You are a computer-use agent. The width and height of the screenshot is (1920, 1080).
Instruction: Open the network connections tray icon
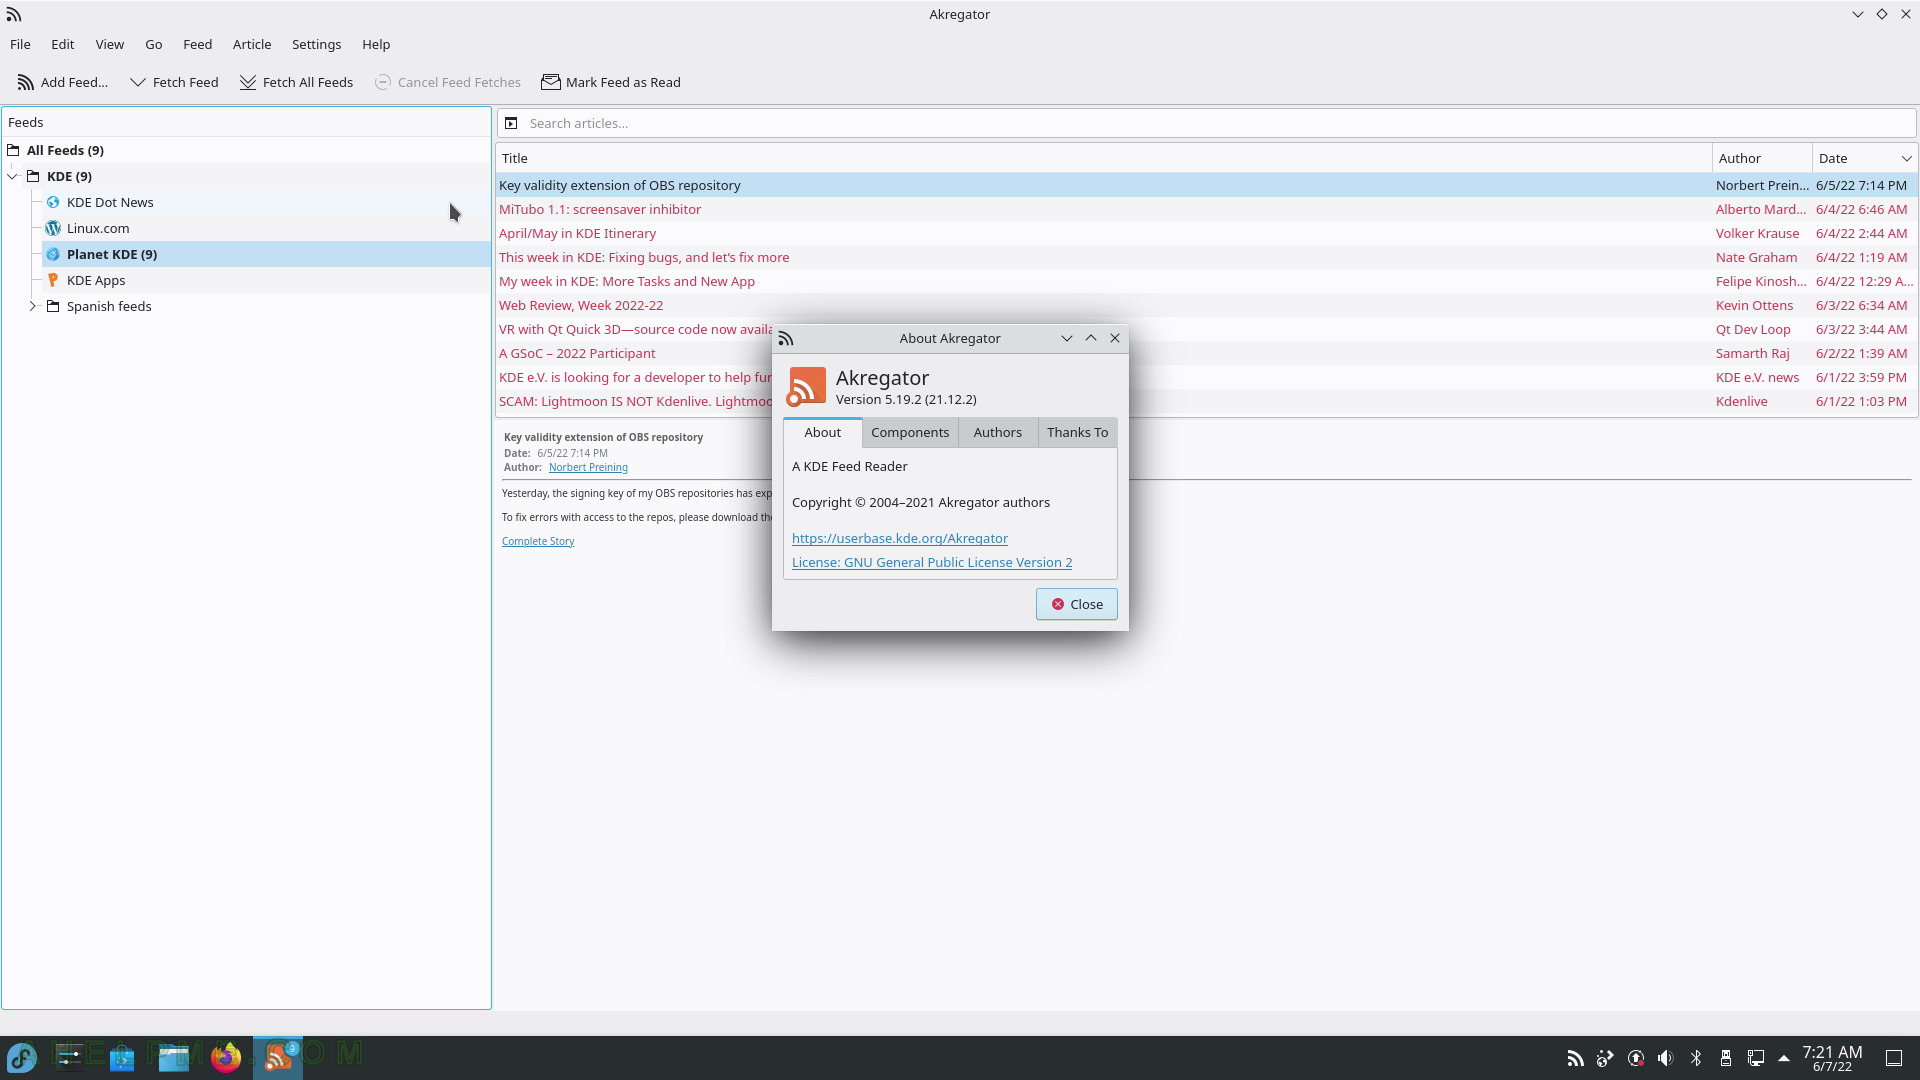point(1756,1058)
